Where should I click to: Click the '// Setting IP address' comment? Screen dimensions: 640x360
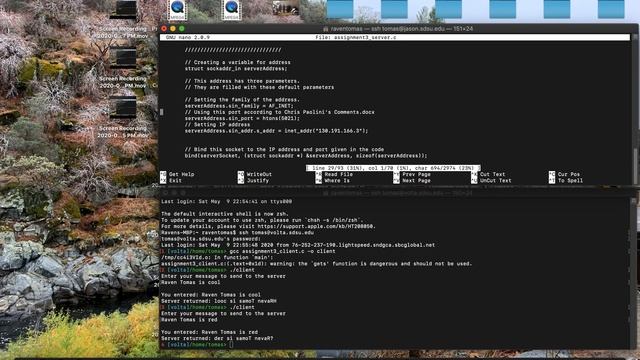217,124
